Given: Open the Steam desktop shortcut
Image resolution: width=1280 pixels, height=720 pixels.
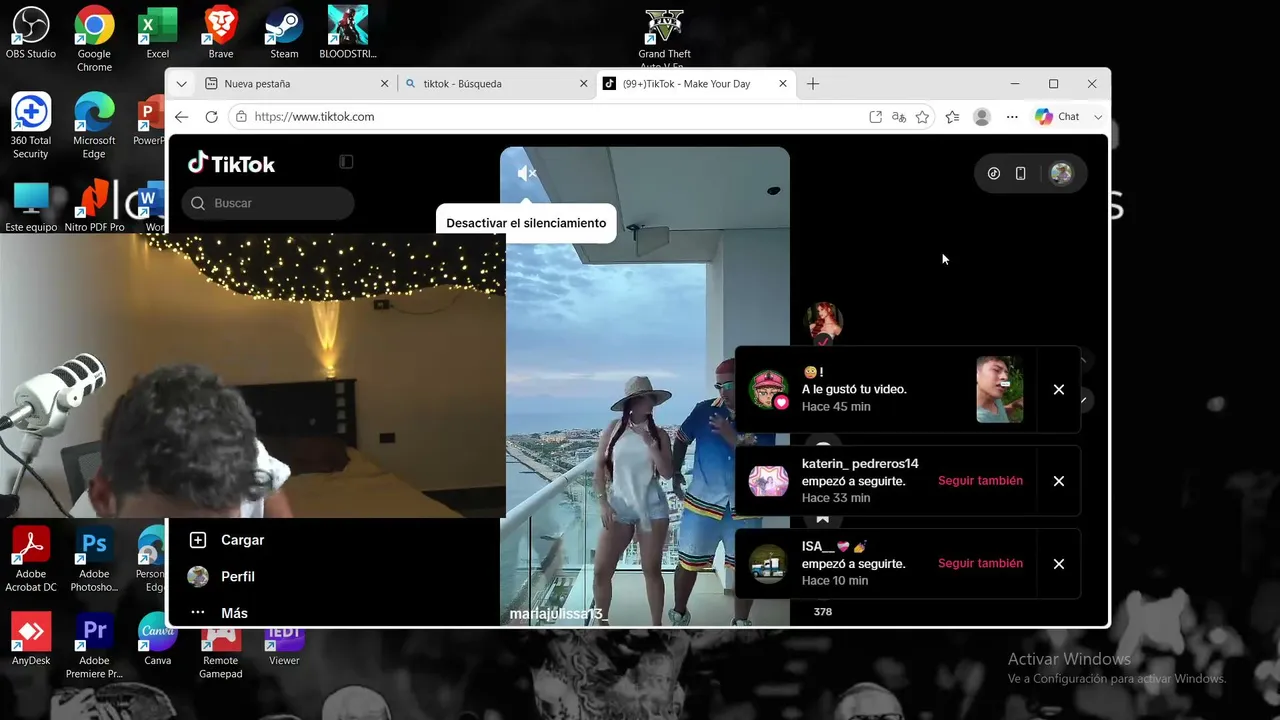Looking at the screenshot, I should click(x=284, y=34).
